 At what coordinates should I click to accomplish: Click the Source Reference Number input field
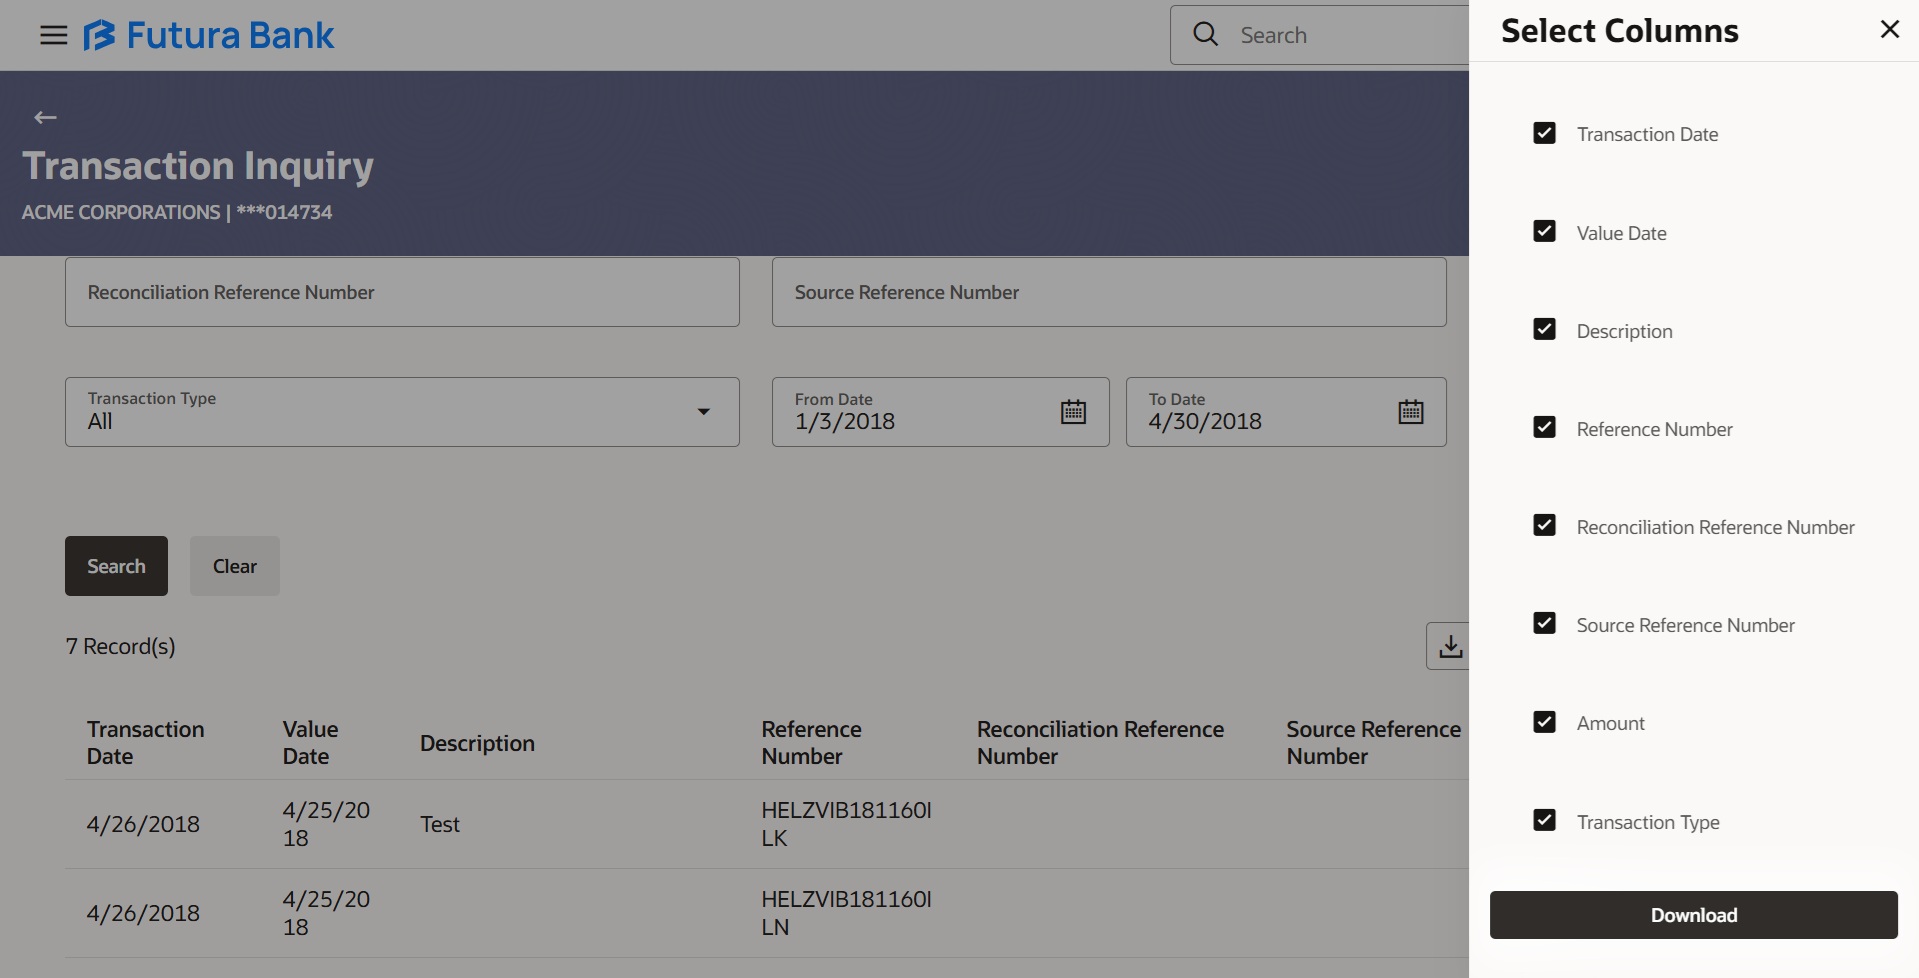tap(1109, 292)
